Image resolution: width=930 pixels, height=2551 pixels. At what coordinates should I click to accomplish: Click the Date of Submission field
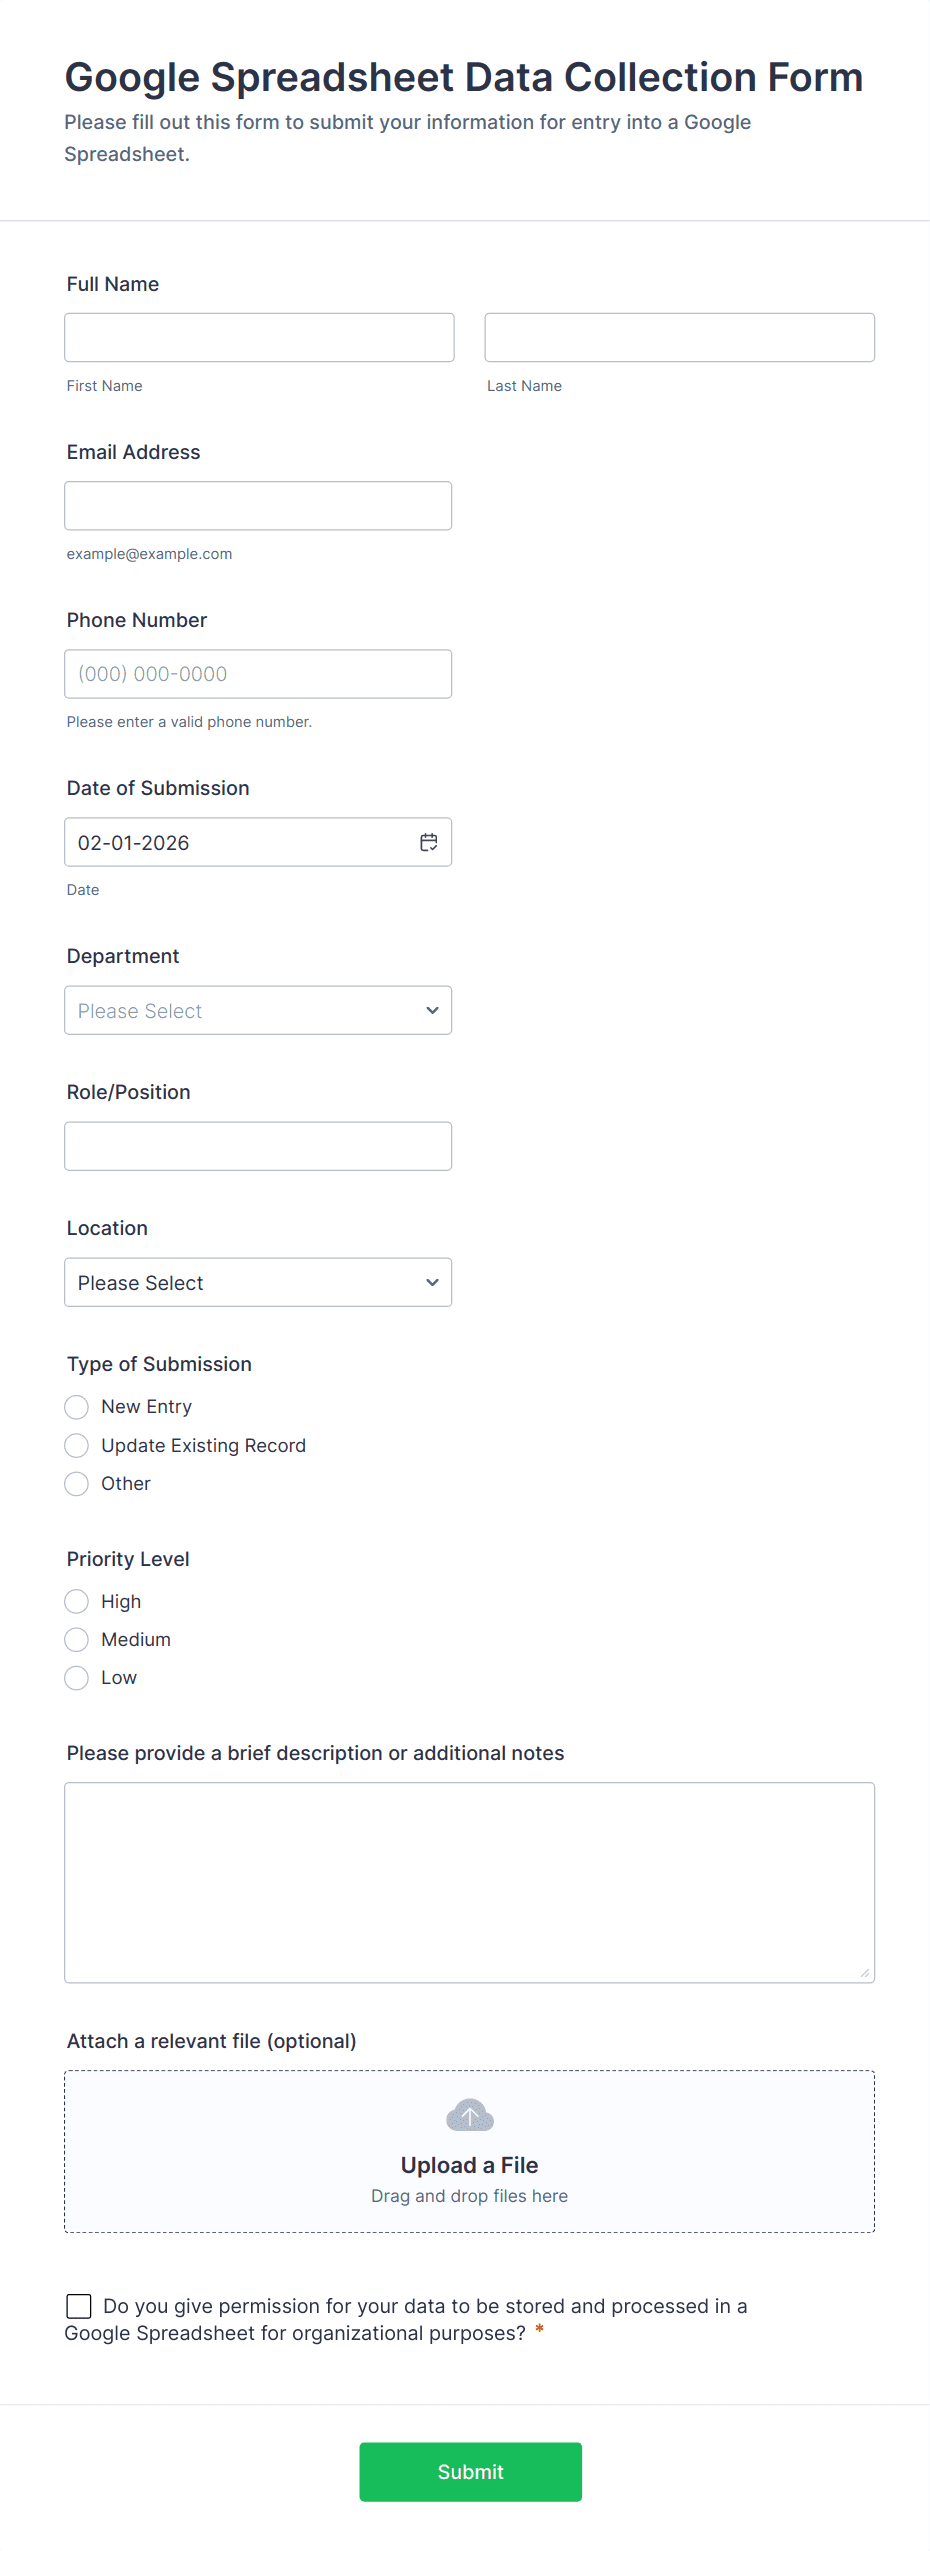240,842
